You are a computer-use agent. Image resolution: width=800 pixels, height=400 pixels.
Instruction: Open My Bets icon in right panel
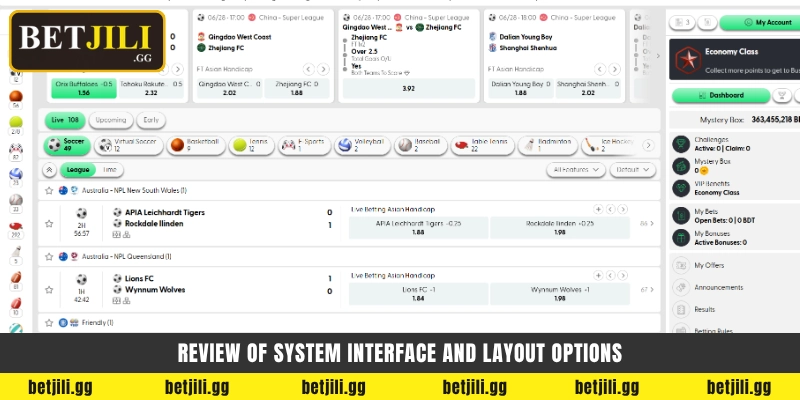pos(681,215)
